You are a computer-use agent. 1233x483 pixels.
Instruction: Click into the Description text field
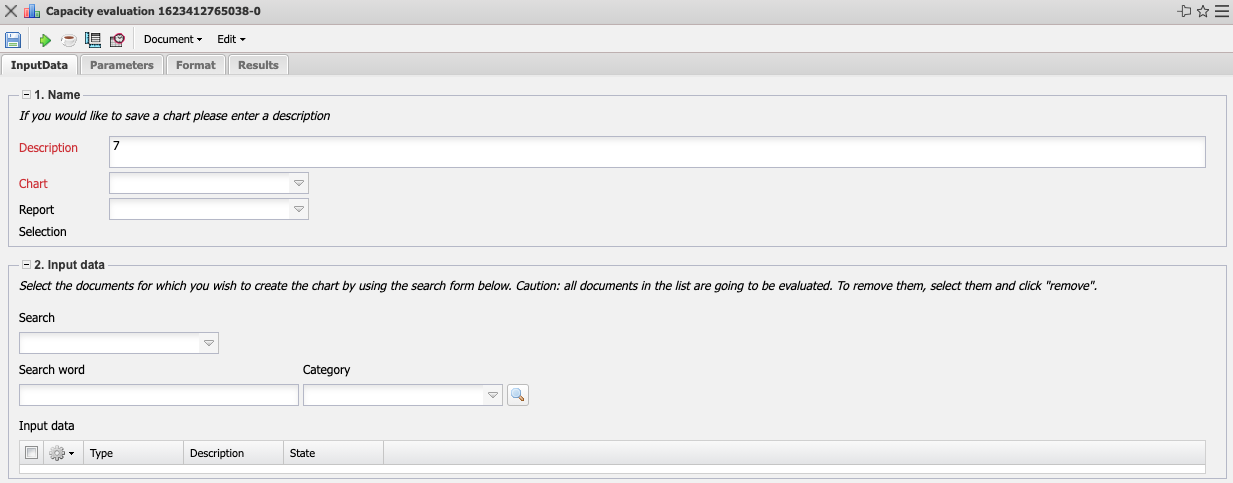pyautogui.click(x=657, y=152)
